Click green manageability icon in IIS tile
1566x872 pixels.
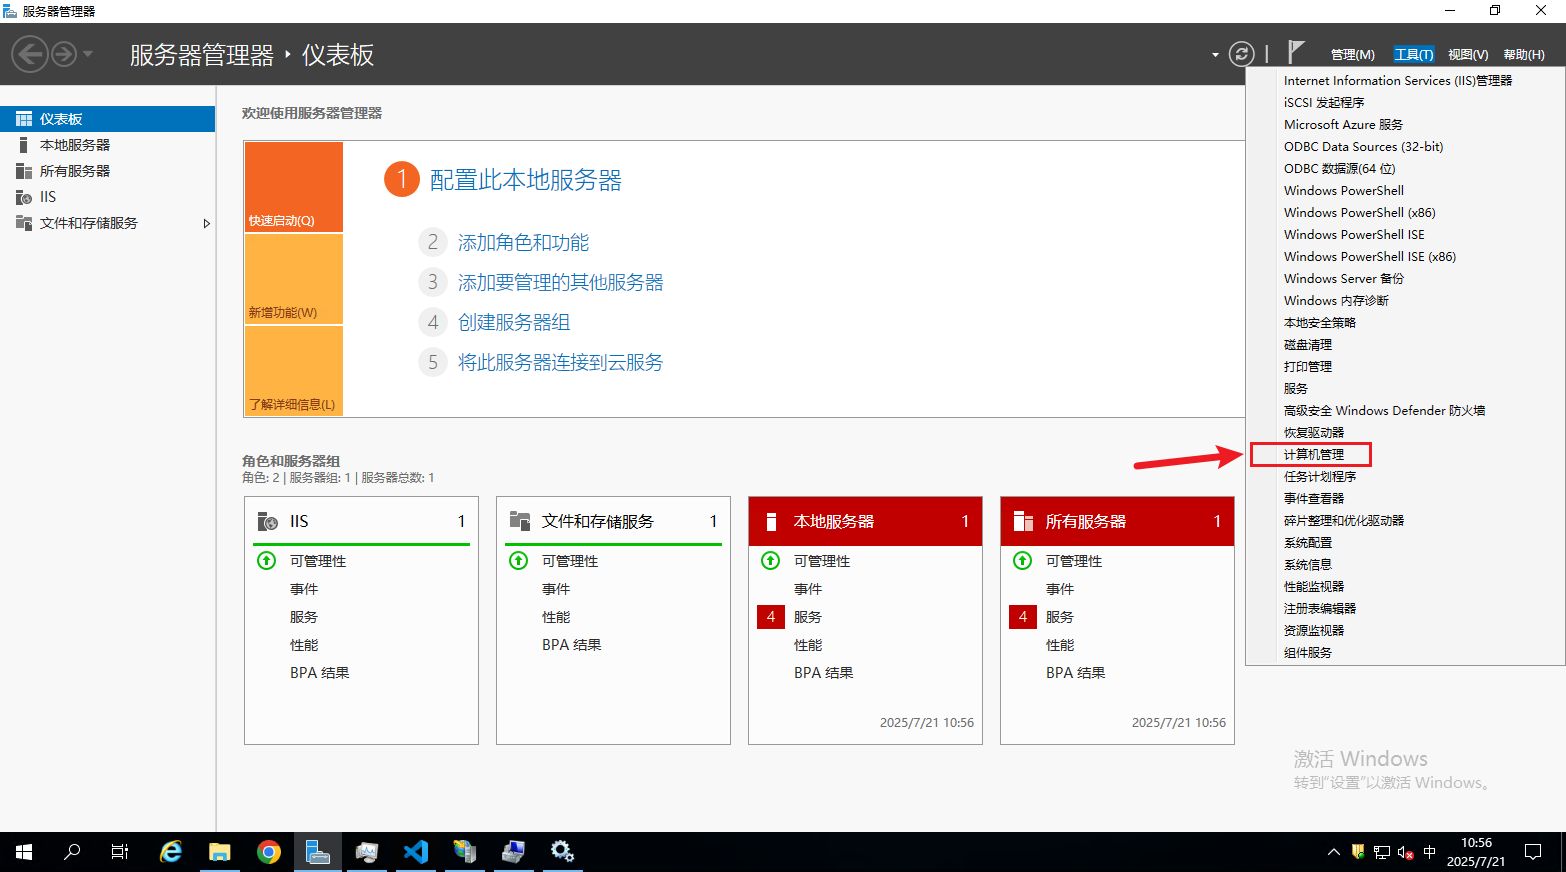(267, 561)
